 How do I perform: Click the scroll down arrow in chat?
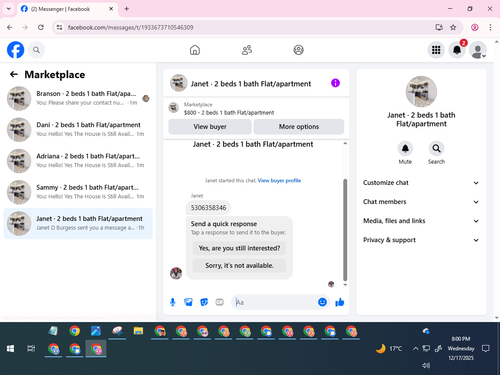[345, 285]
